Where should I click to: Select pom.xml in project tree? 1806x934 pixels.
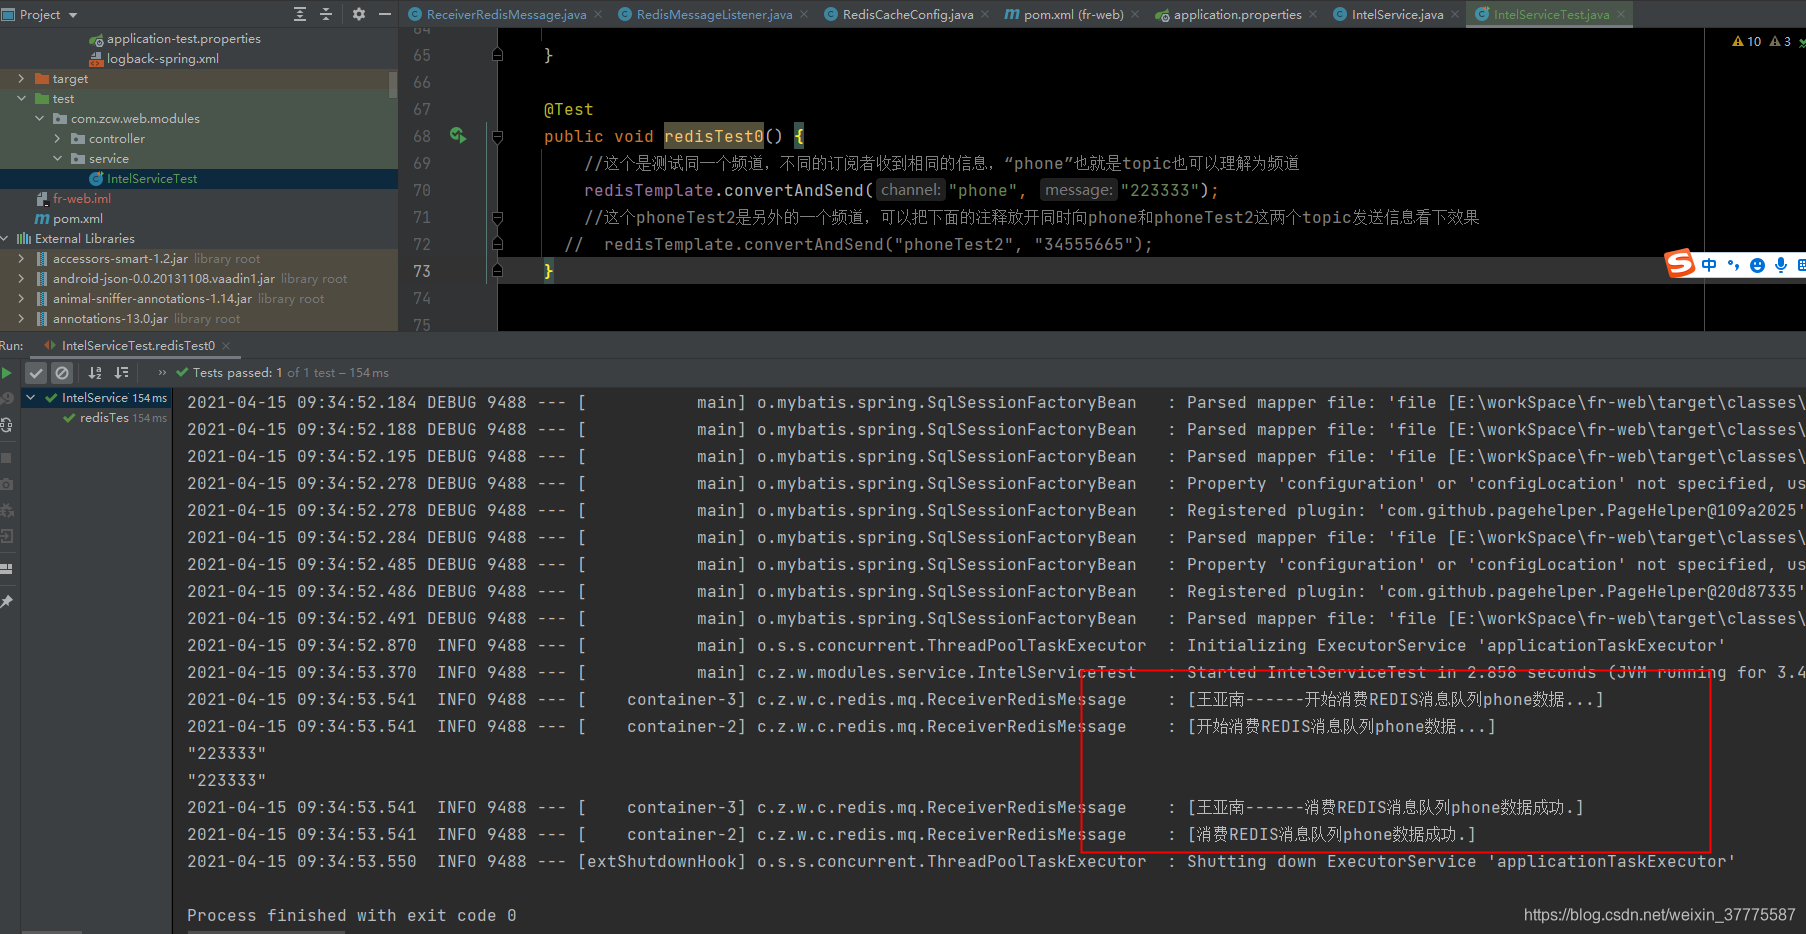pos(199,218)
